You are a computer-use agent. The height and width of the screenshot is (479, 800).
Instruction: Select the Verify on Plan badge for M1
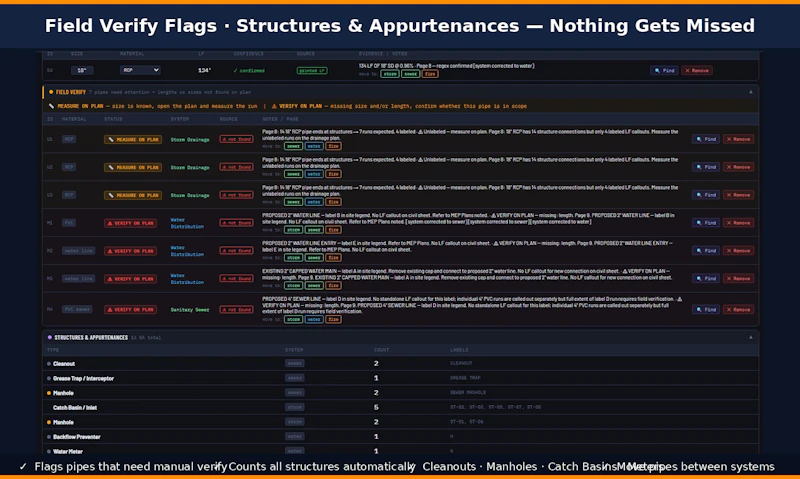tap(131, 223)
